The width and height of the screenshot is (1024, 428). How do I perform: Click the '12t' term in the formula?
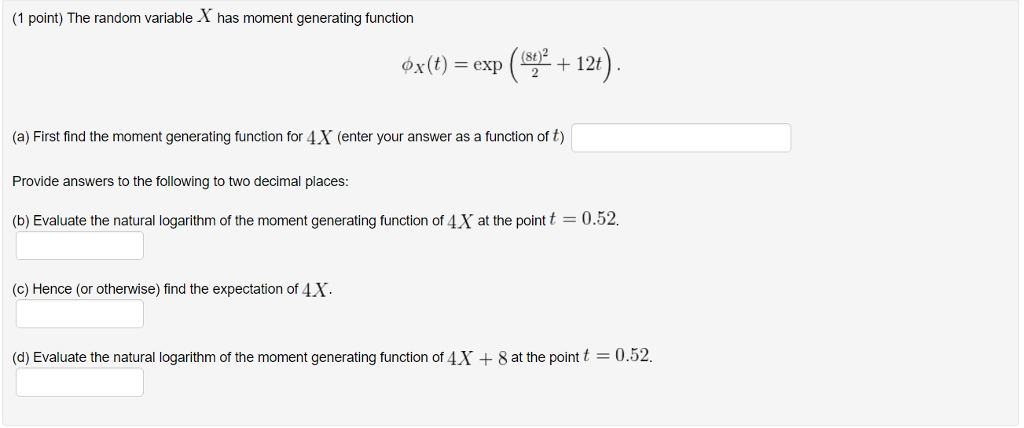[590, 65]
